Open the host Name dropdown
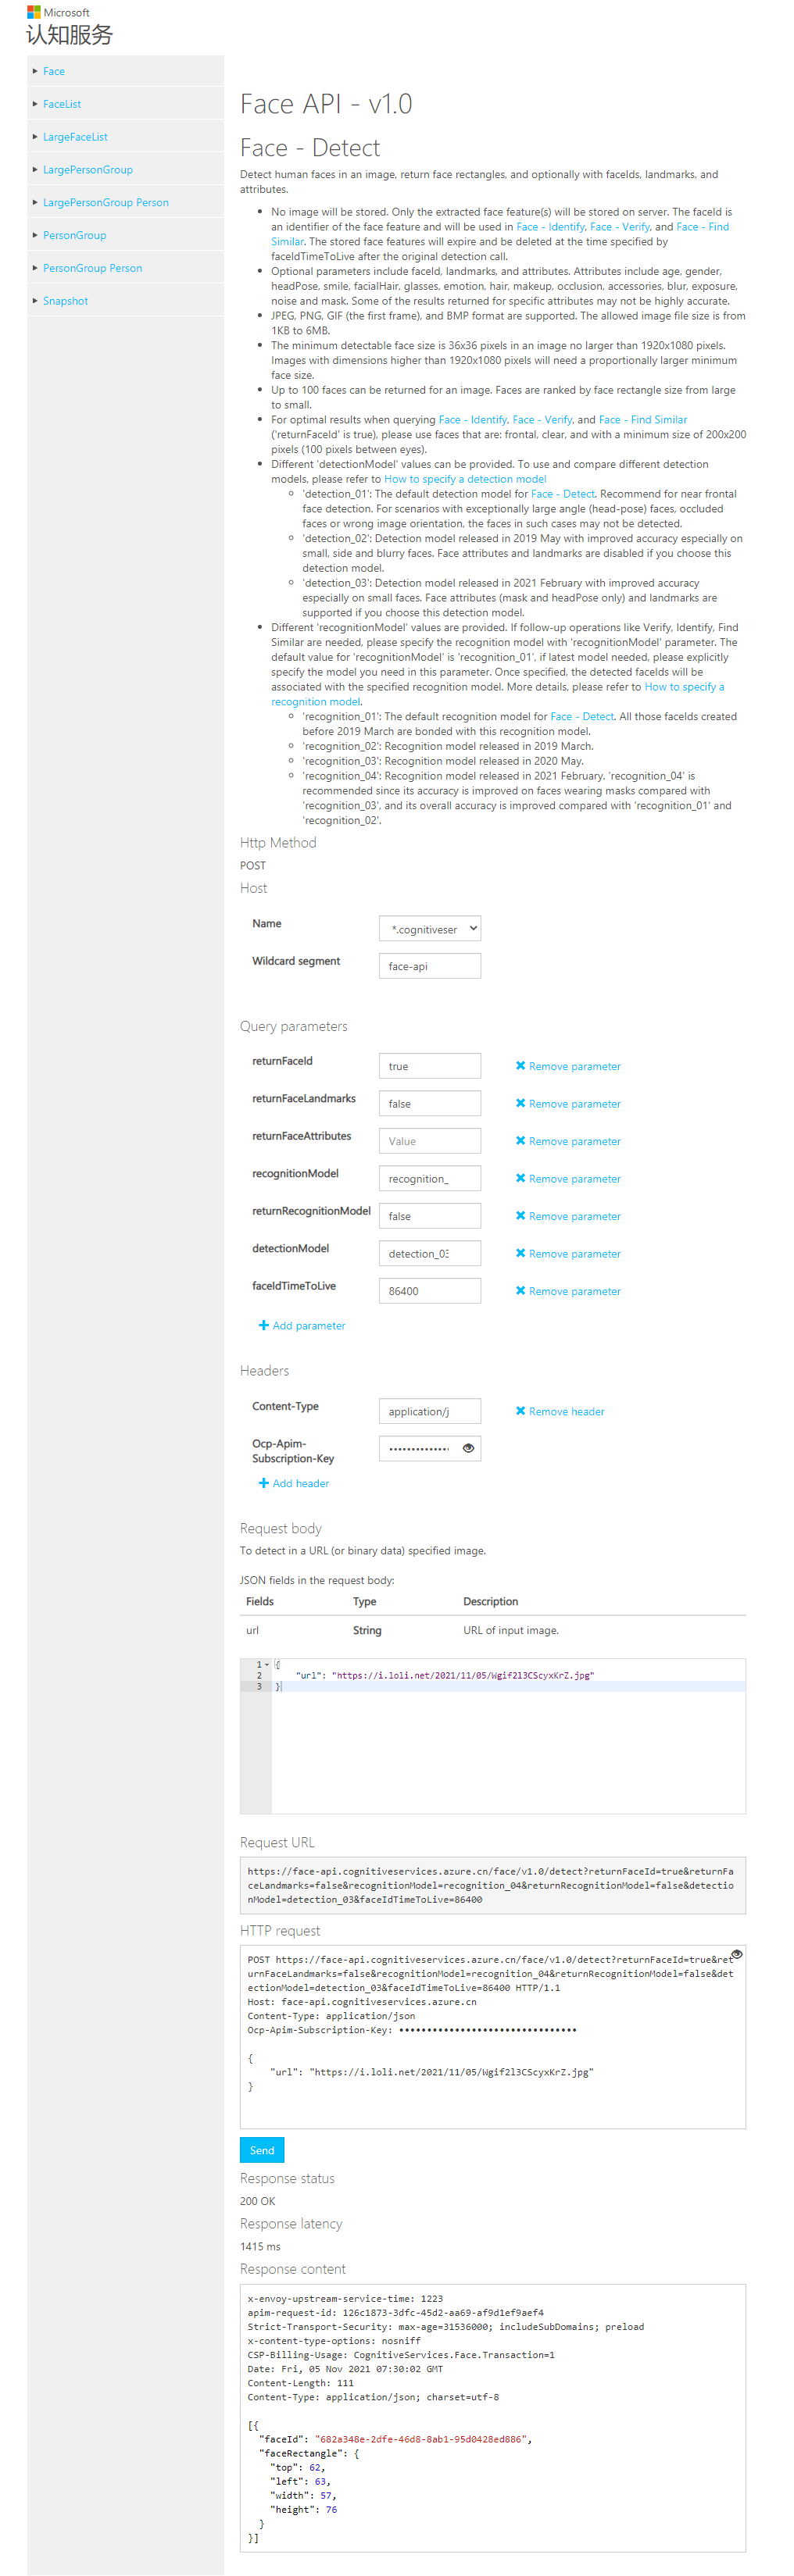The width and height of the screenshot is (794, 2576). point(430,929)
